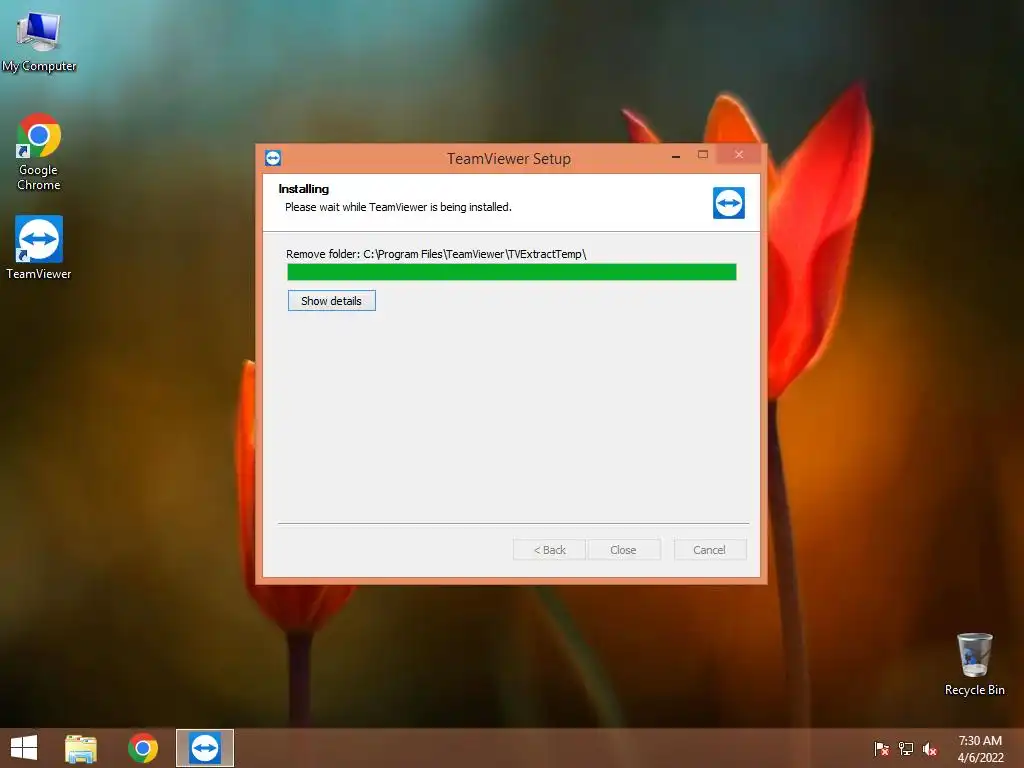This screenshot has width=1024, height=768.
Task: Show details of the installation
Action: pyautogui.click(x=332, y=301)
